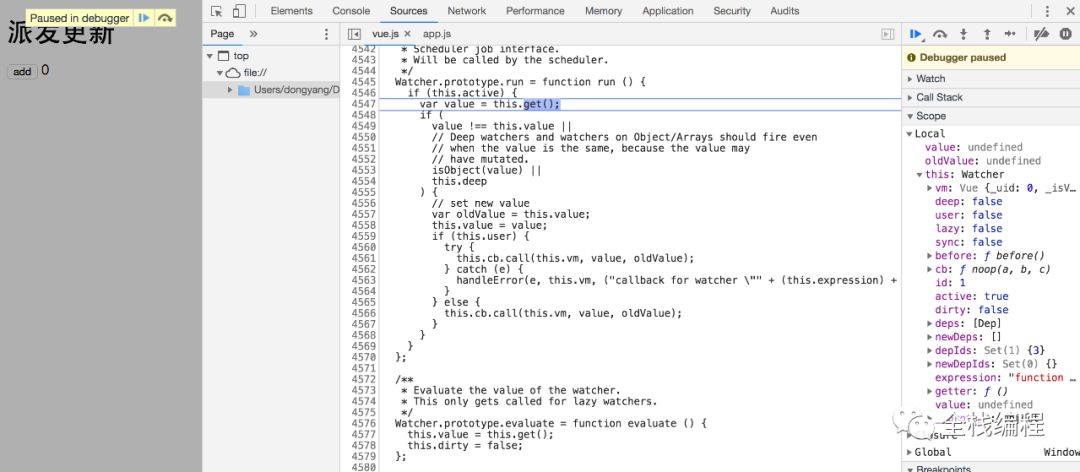Open the Application panel
1080x472 pixels.
point(668,11)
